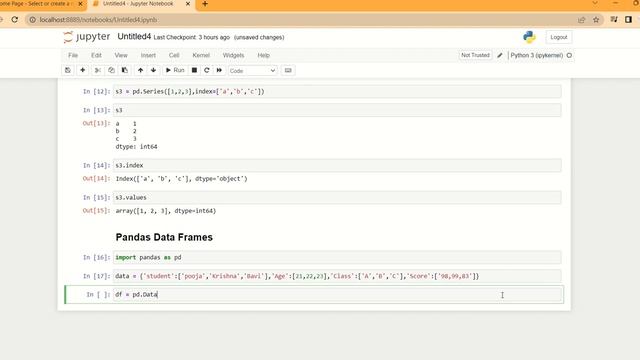Click the import pandas as pd cell
Screen dimensions: 640x360
(337, 258)
